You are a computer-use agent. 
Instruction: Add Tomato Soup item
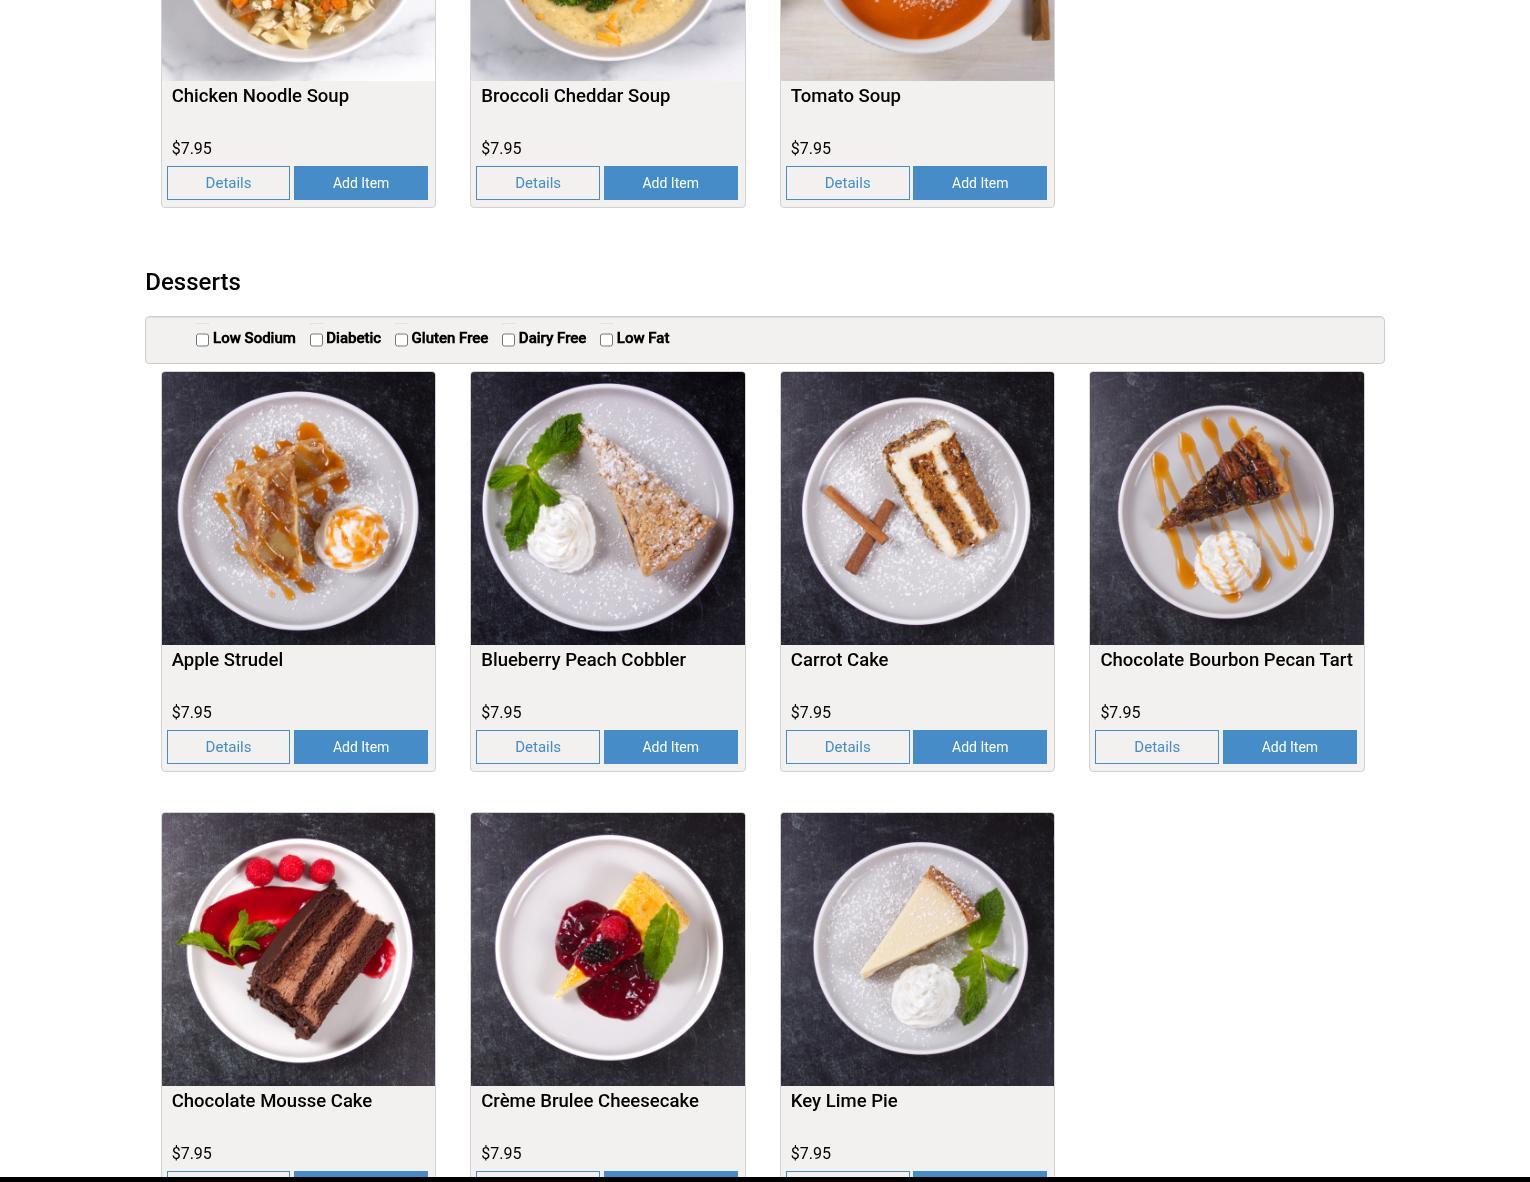point(980,183)
